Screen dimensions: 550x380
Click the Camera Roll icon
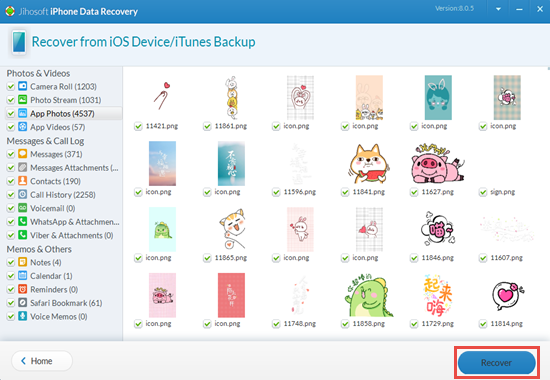point(22,86)
